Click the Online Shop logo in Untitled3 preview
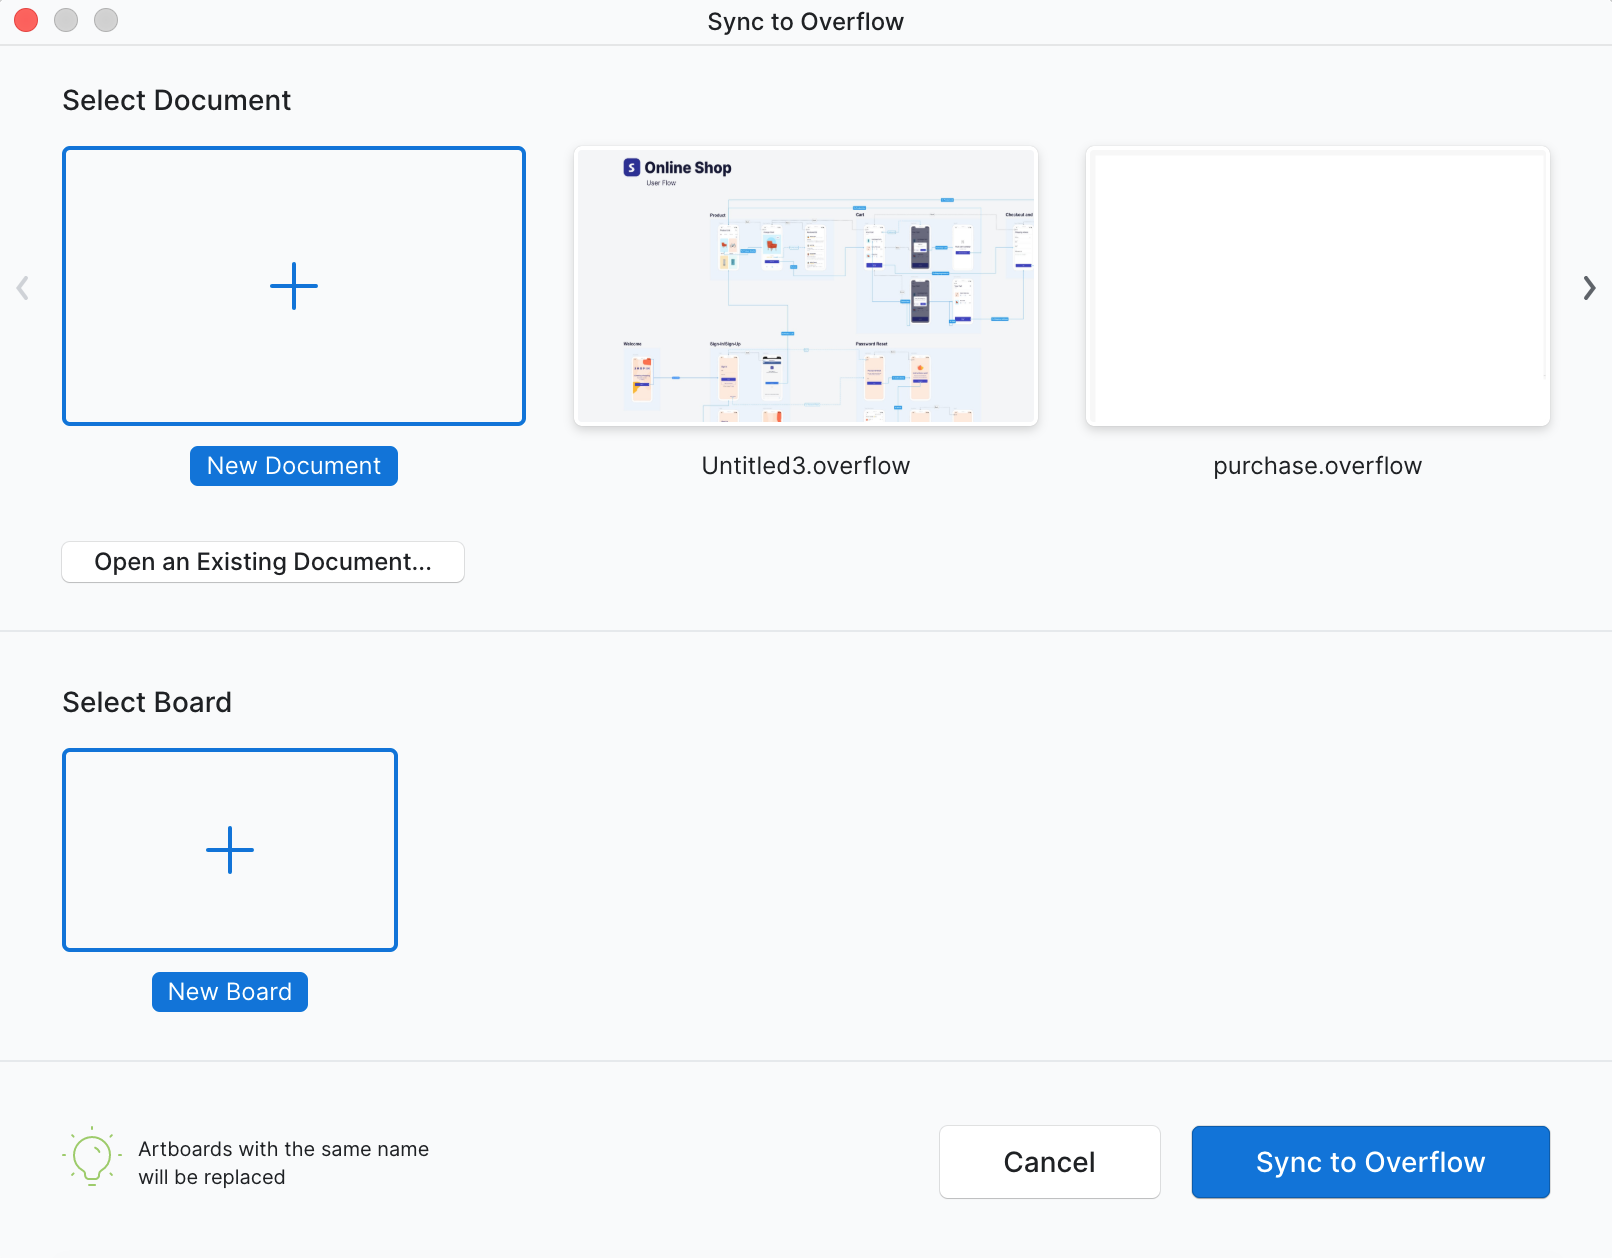The image size is (1612, 1258). (x=632, y=168)
